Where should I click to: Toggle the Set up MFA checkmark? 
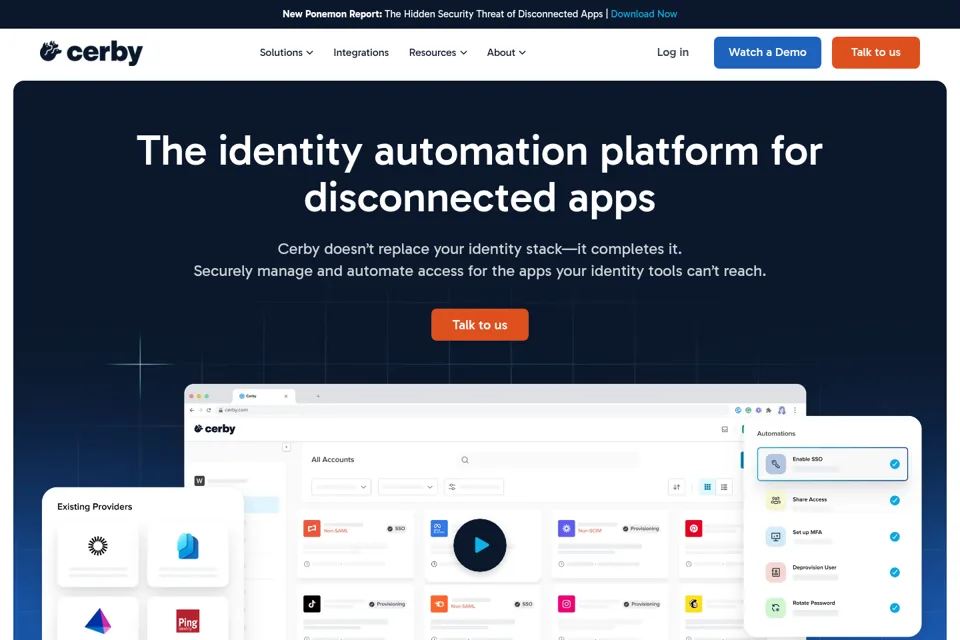pos(894,536)
